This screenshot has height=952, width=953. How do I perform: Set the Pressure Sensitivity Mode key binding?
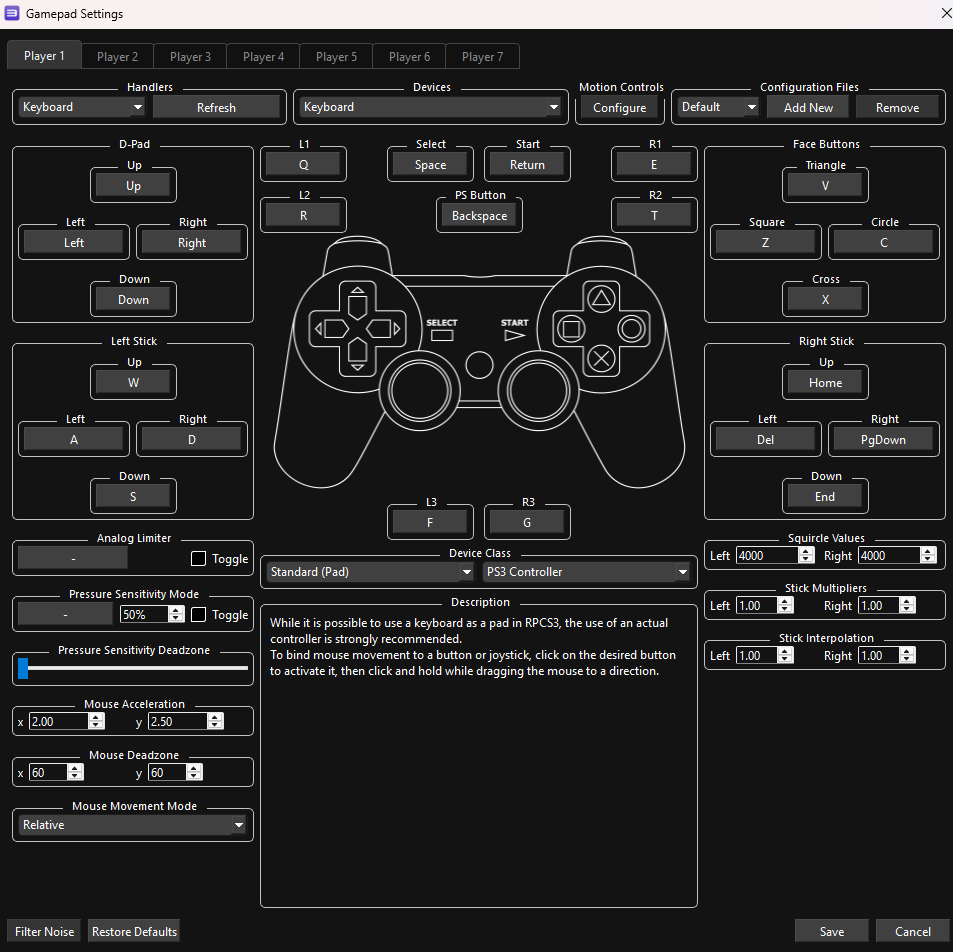click(65, 614)
